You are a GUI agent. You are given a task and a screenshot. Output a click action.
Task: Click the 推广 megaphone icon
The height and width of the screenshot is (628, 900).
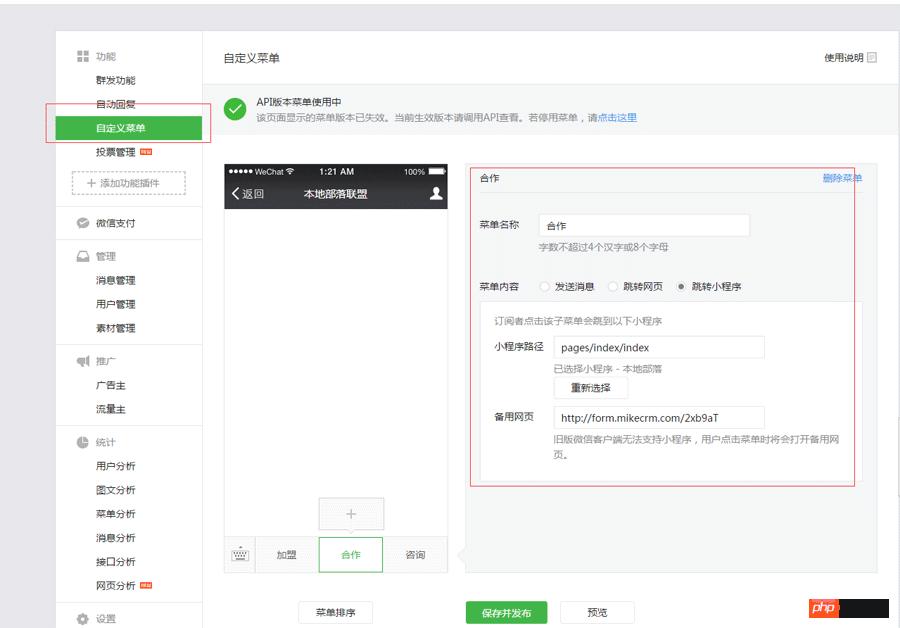tap(83, 361)
